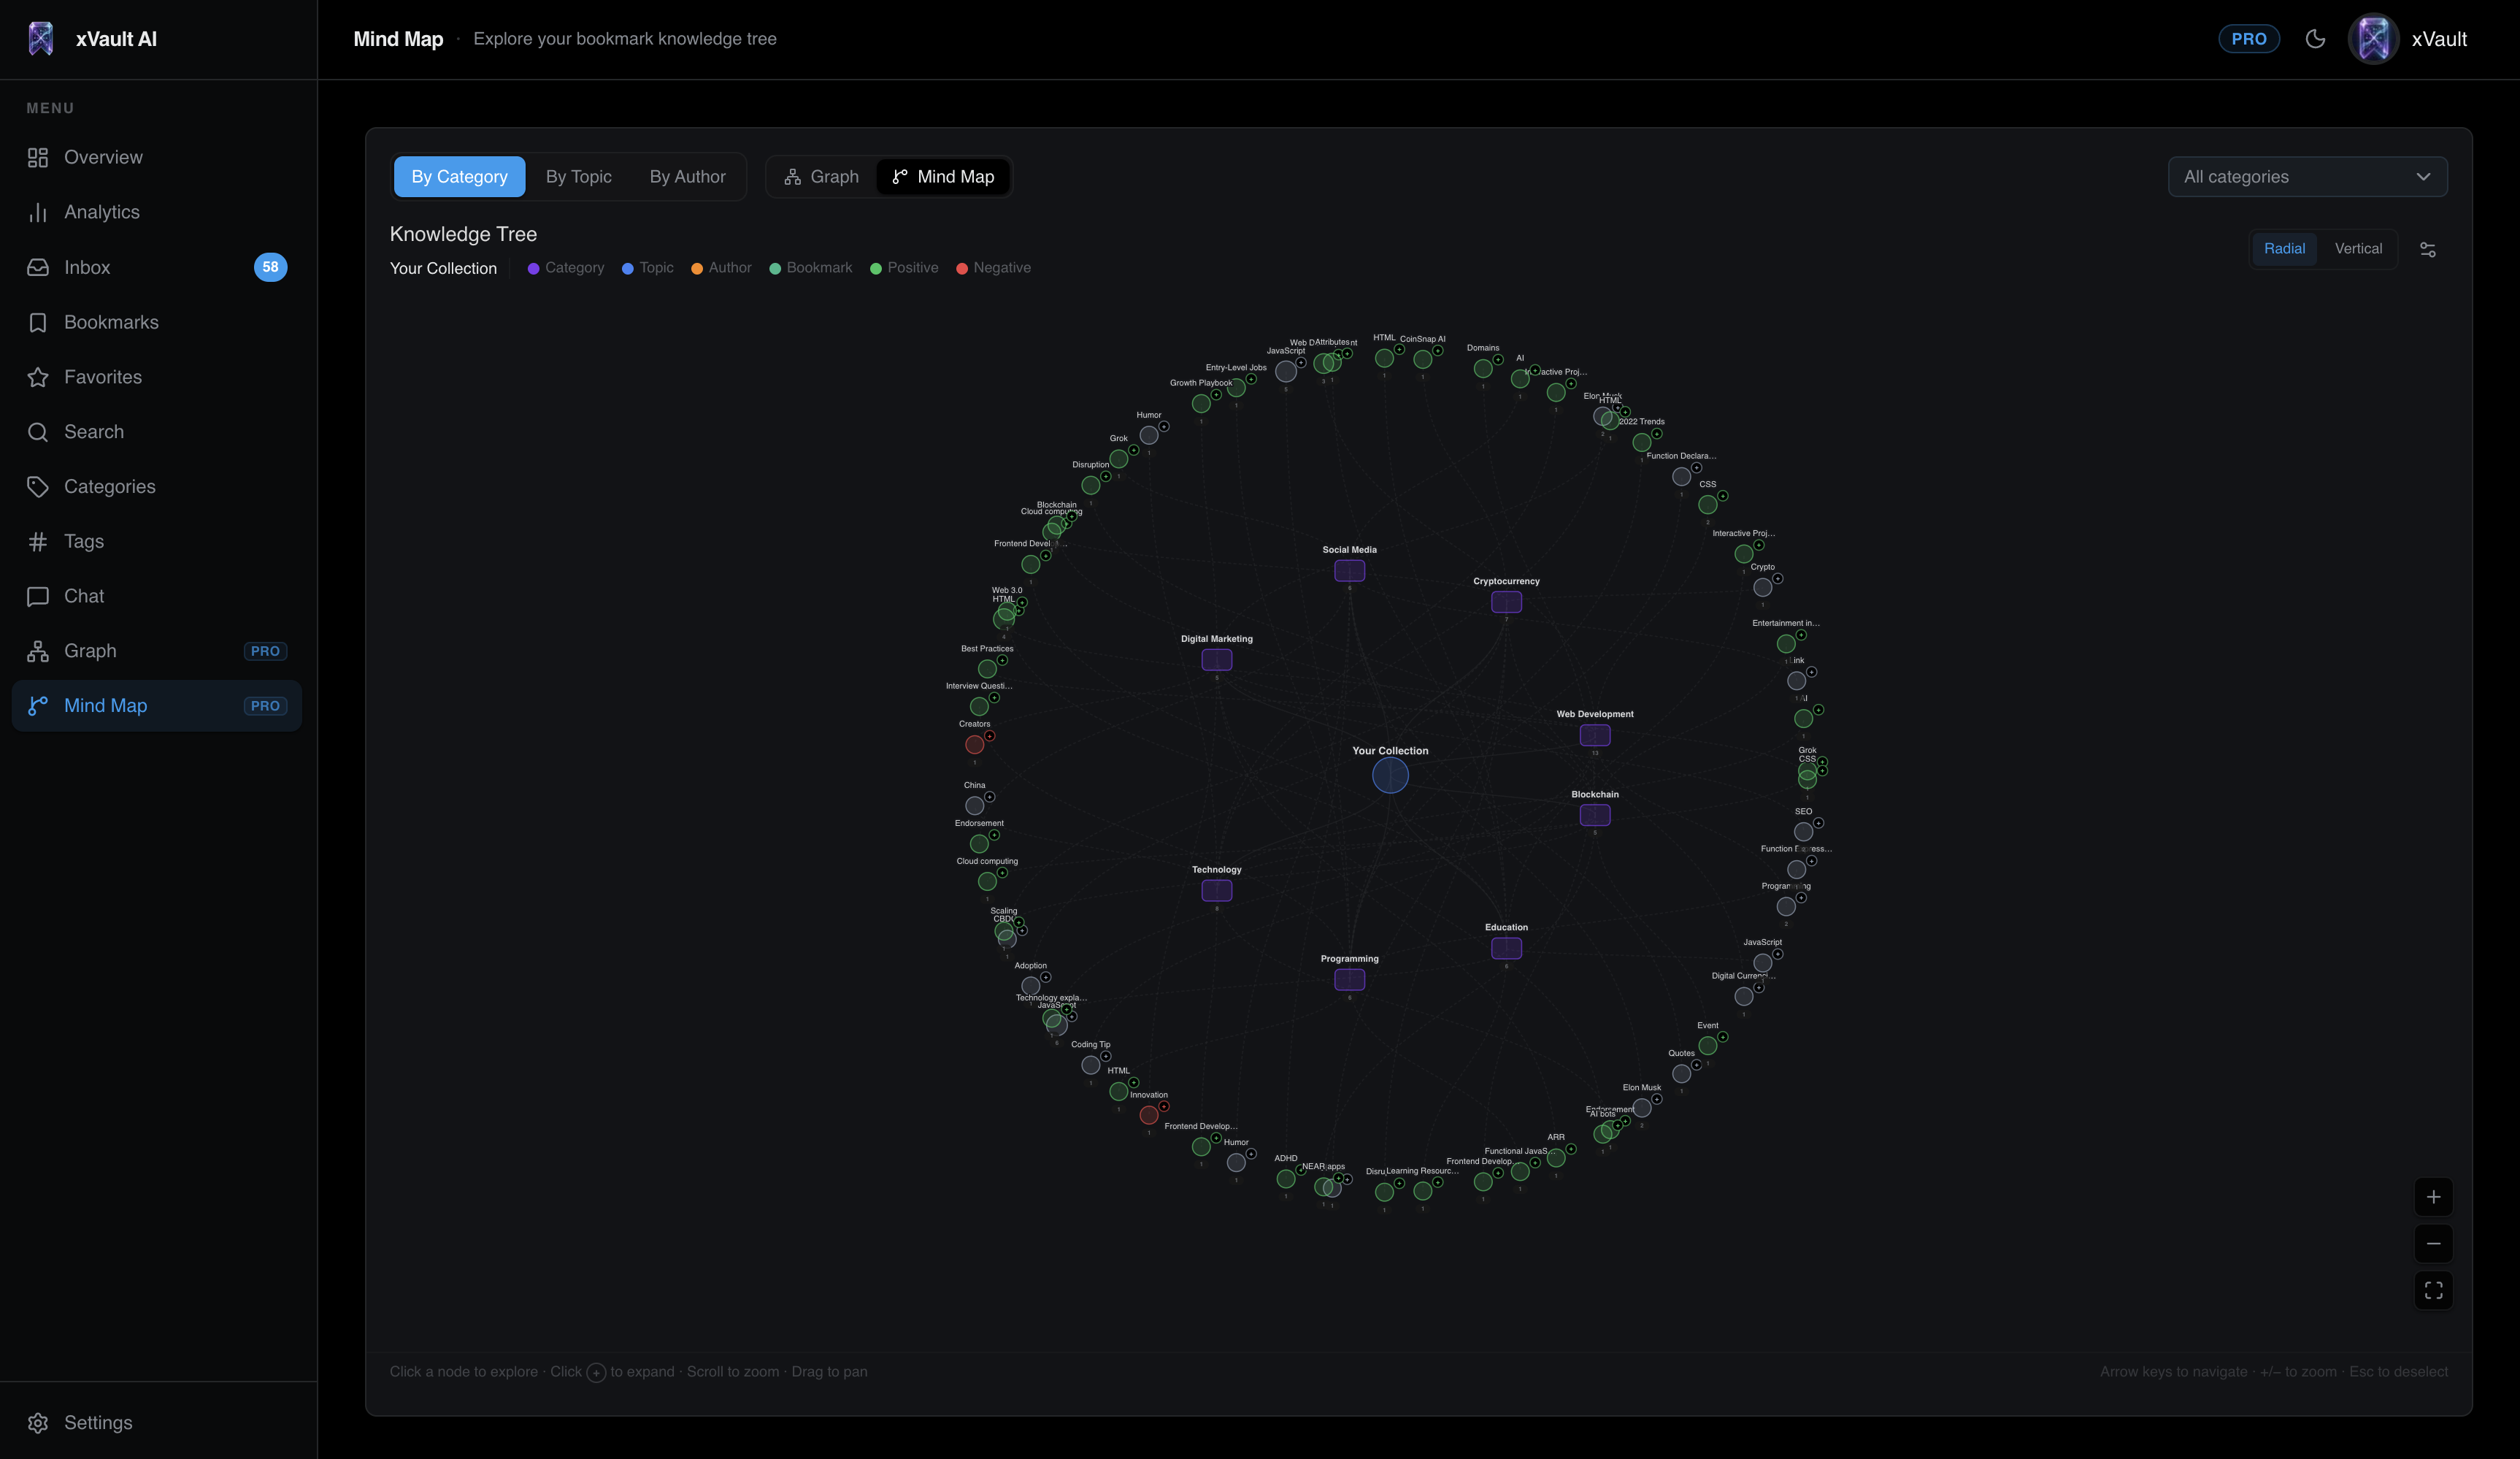Enter fullscreen using the expand icon
The image size is (2520, 1459).
[x=2434, y=1290]
